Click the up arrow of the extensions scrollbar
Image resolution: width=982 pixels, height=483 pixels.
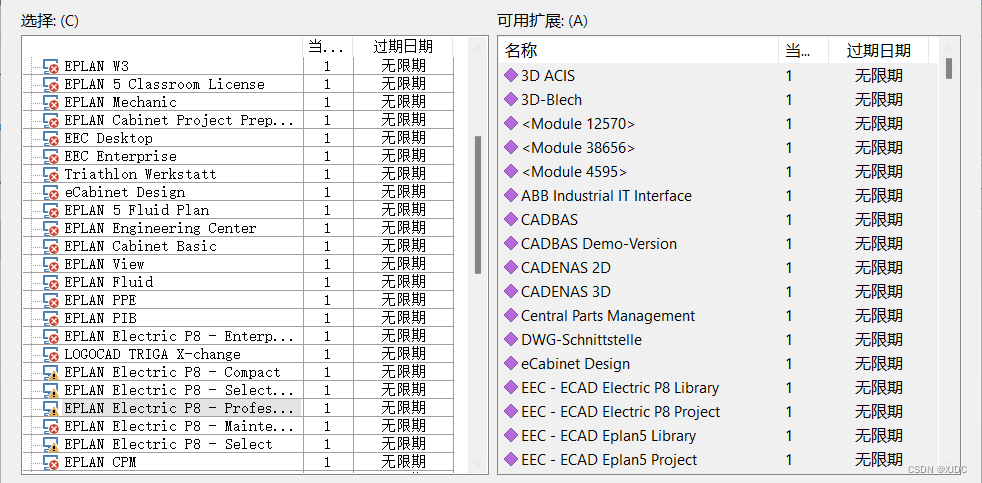coord(949,47)
